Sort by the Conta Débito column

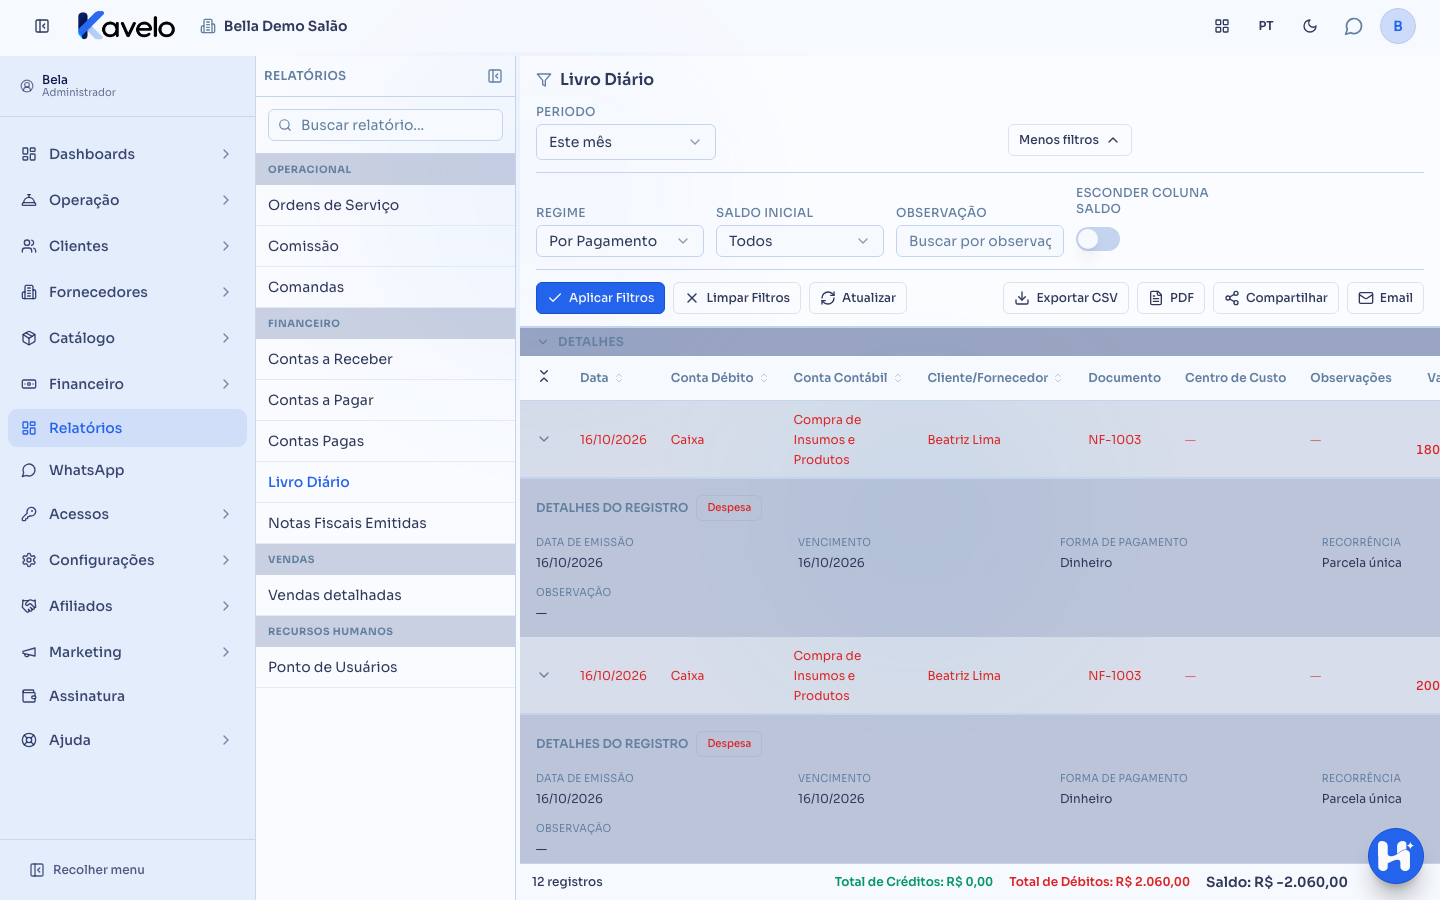tap(719, 378)
